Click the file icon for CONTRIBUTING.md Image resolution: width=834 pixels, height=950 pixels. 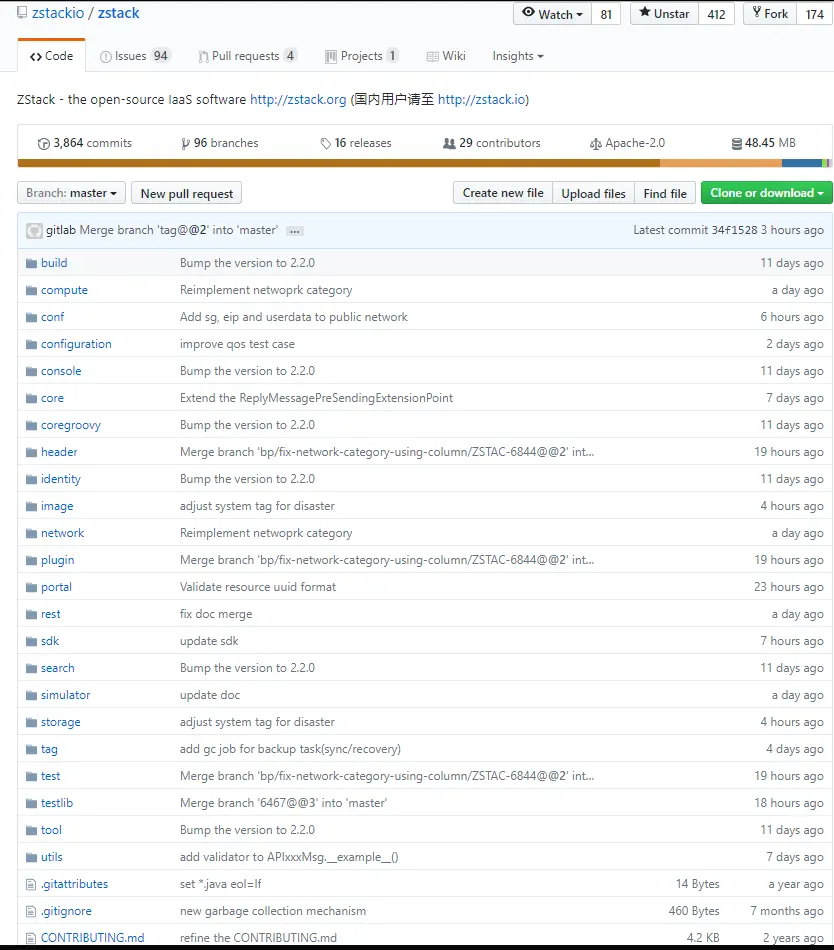(x=31, y=938)
